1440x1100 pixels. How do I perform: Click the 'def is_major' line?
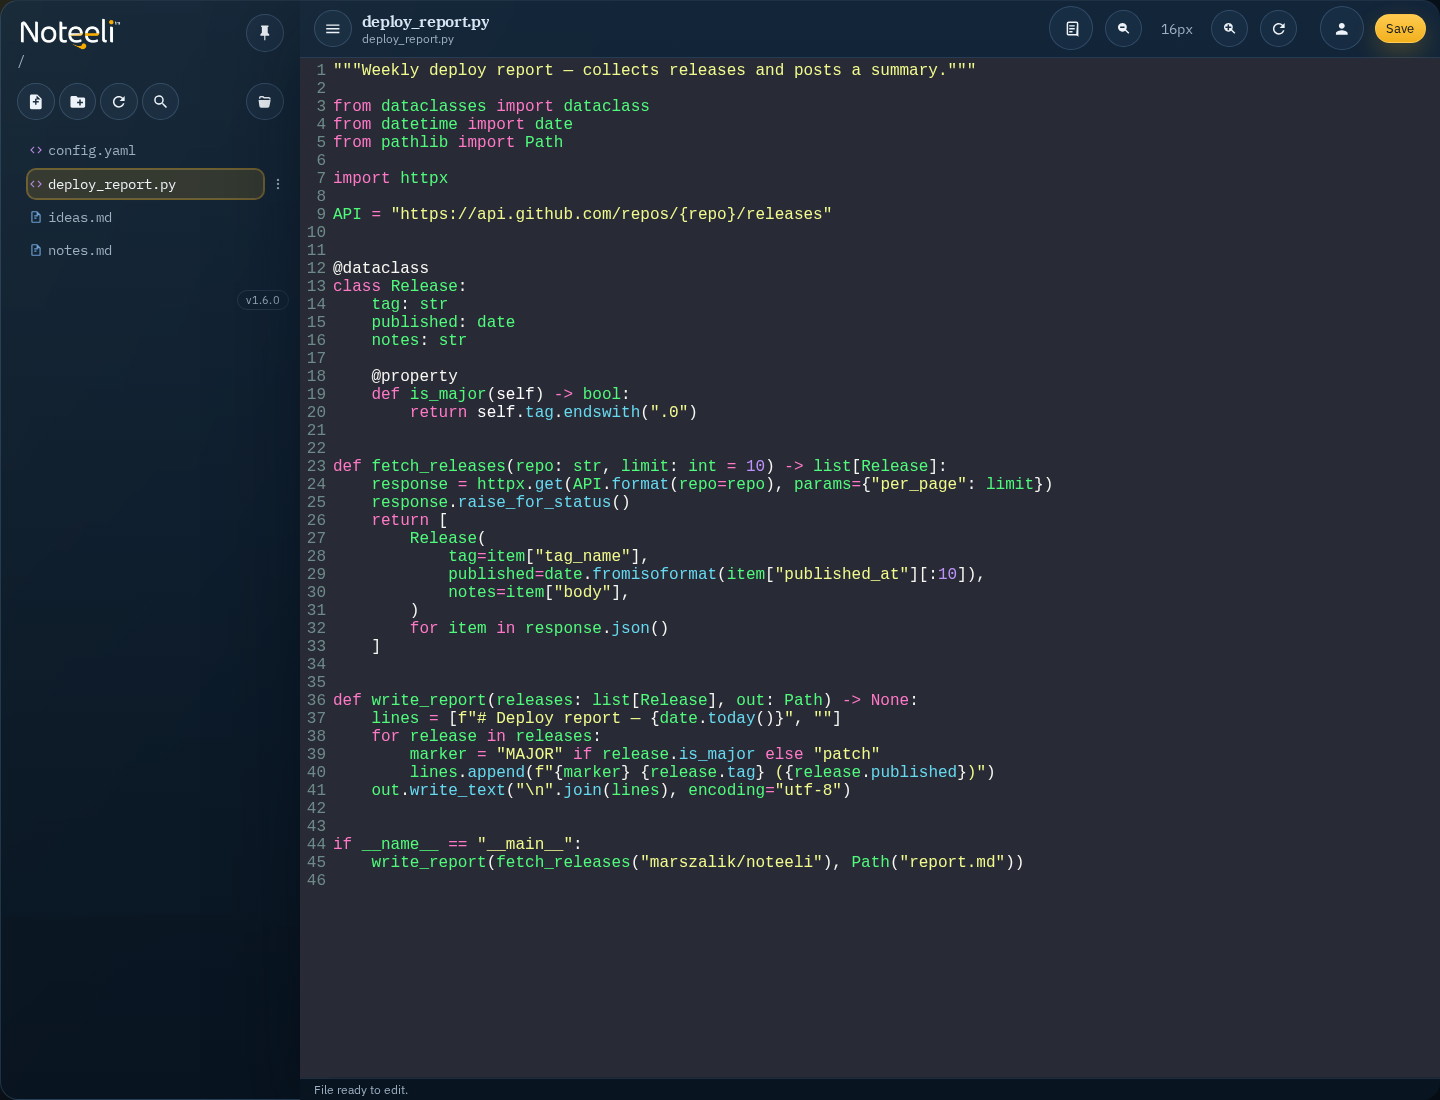[501, 394]
